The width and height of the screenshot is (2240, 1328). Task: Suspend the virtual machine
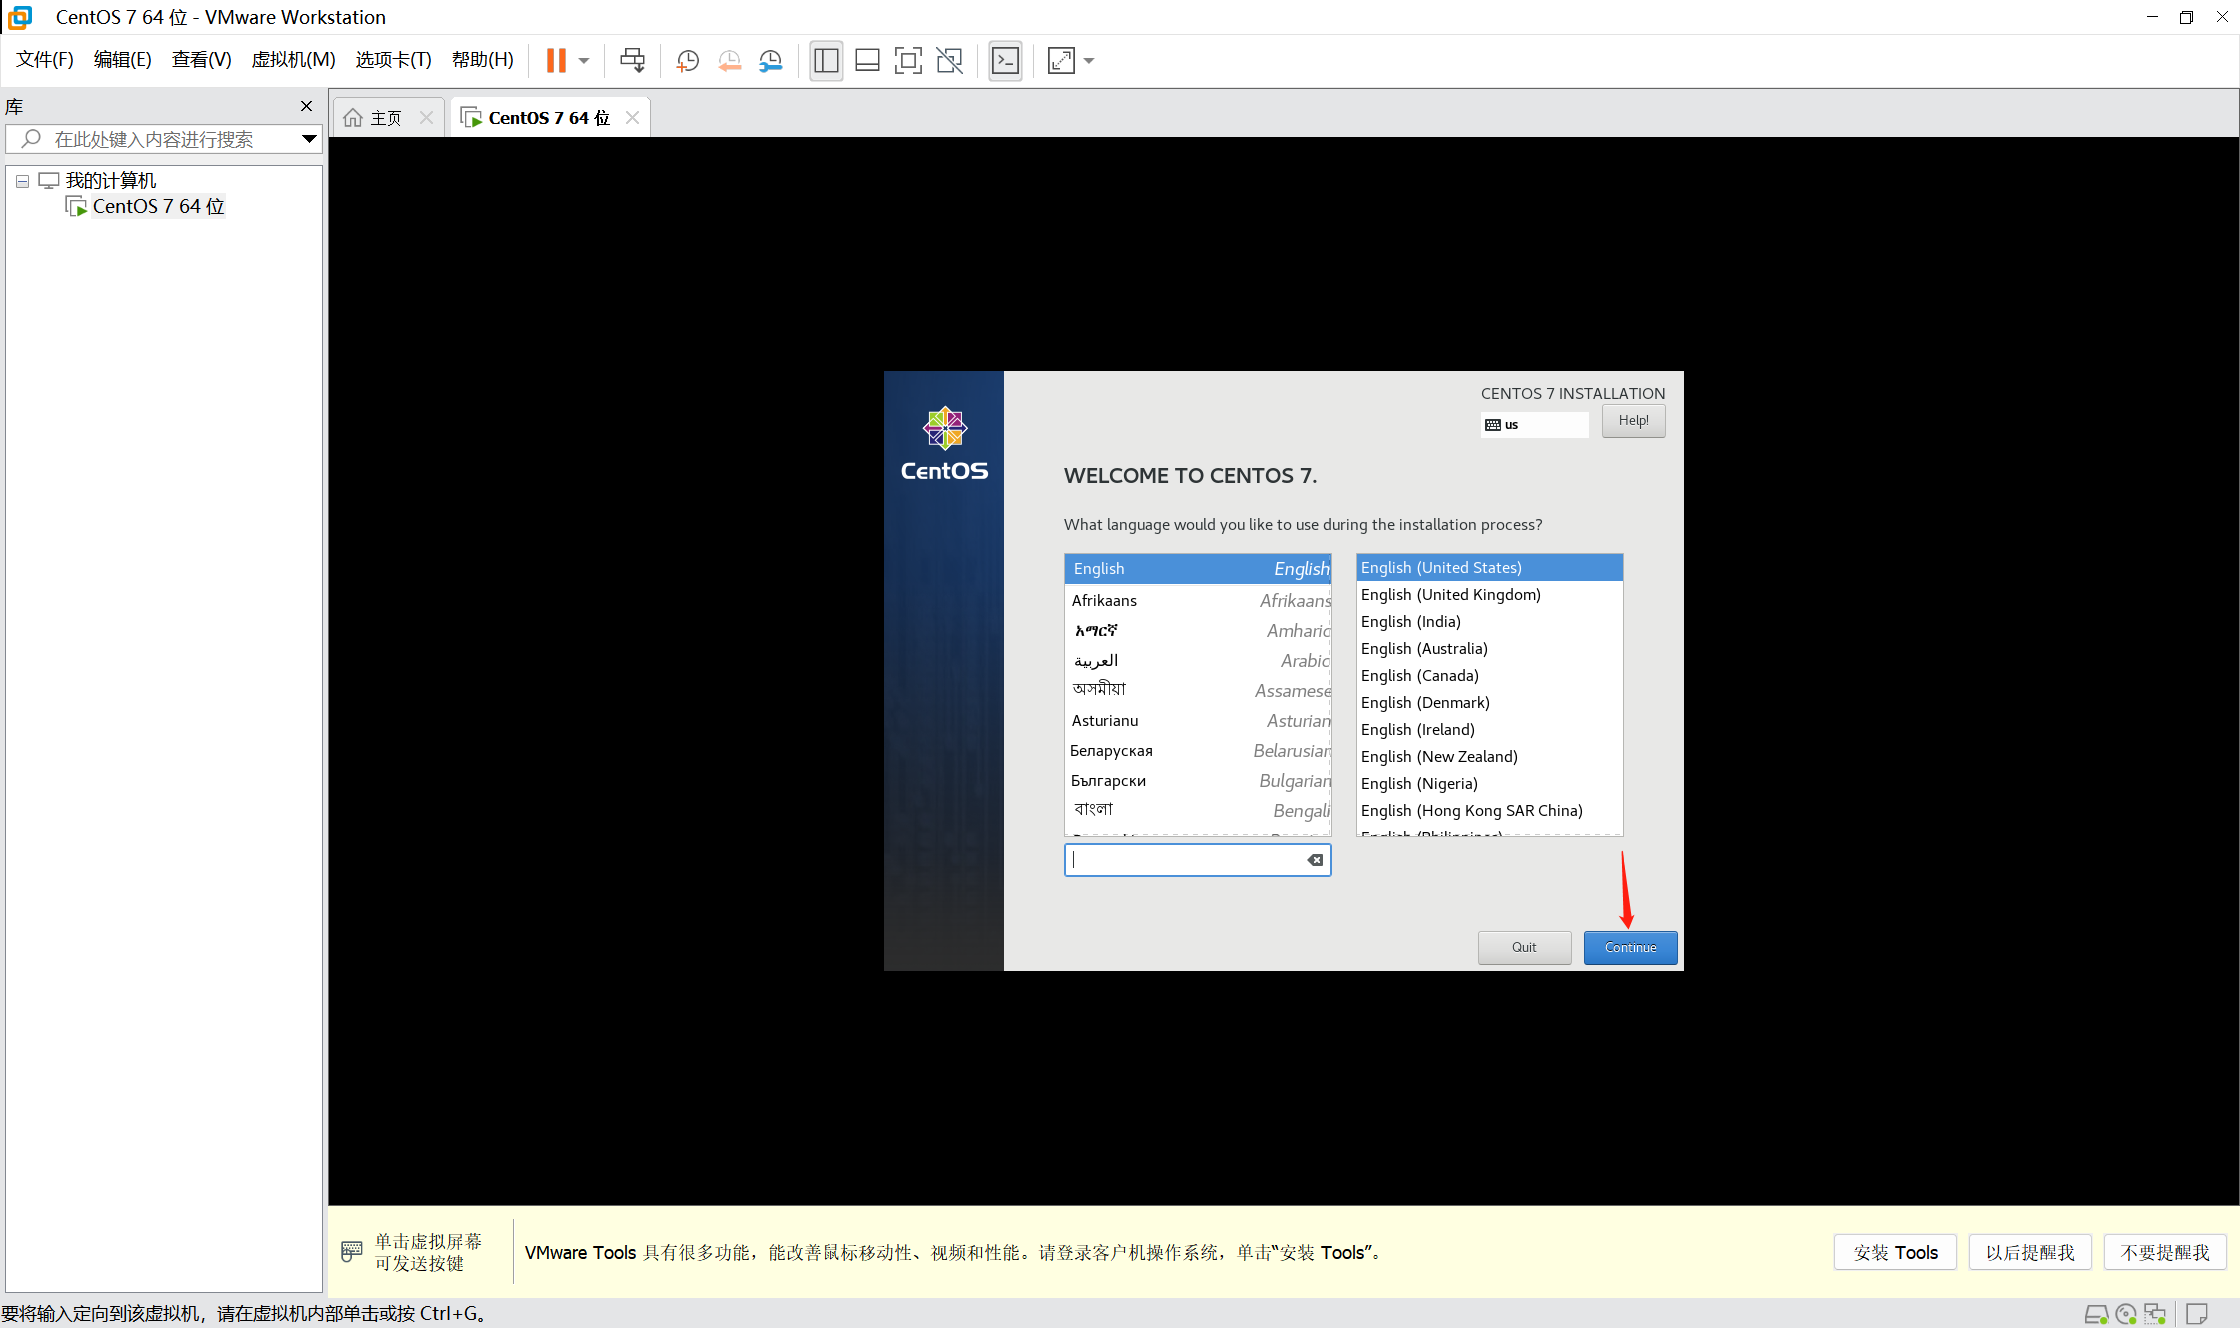coord(555,60)
